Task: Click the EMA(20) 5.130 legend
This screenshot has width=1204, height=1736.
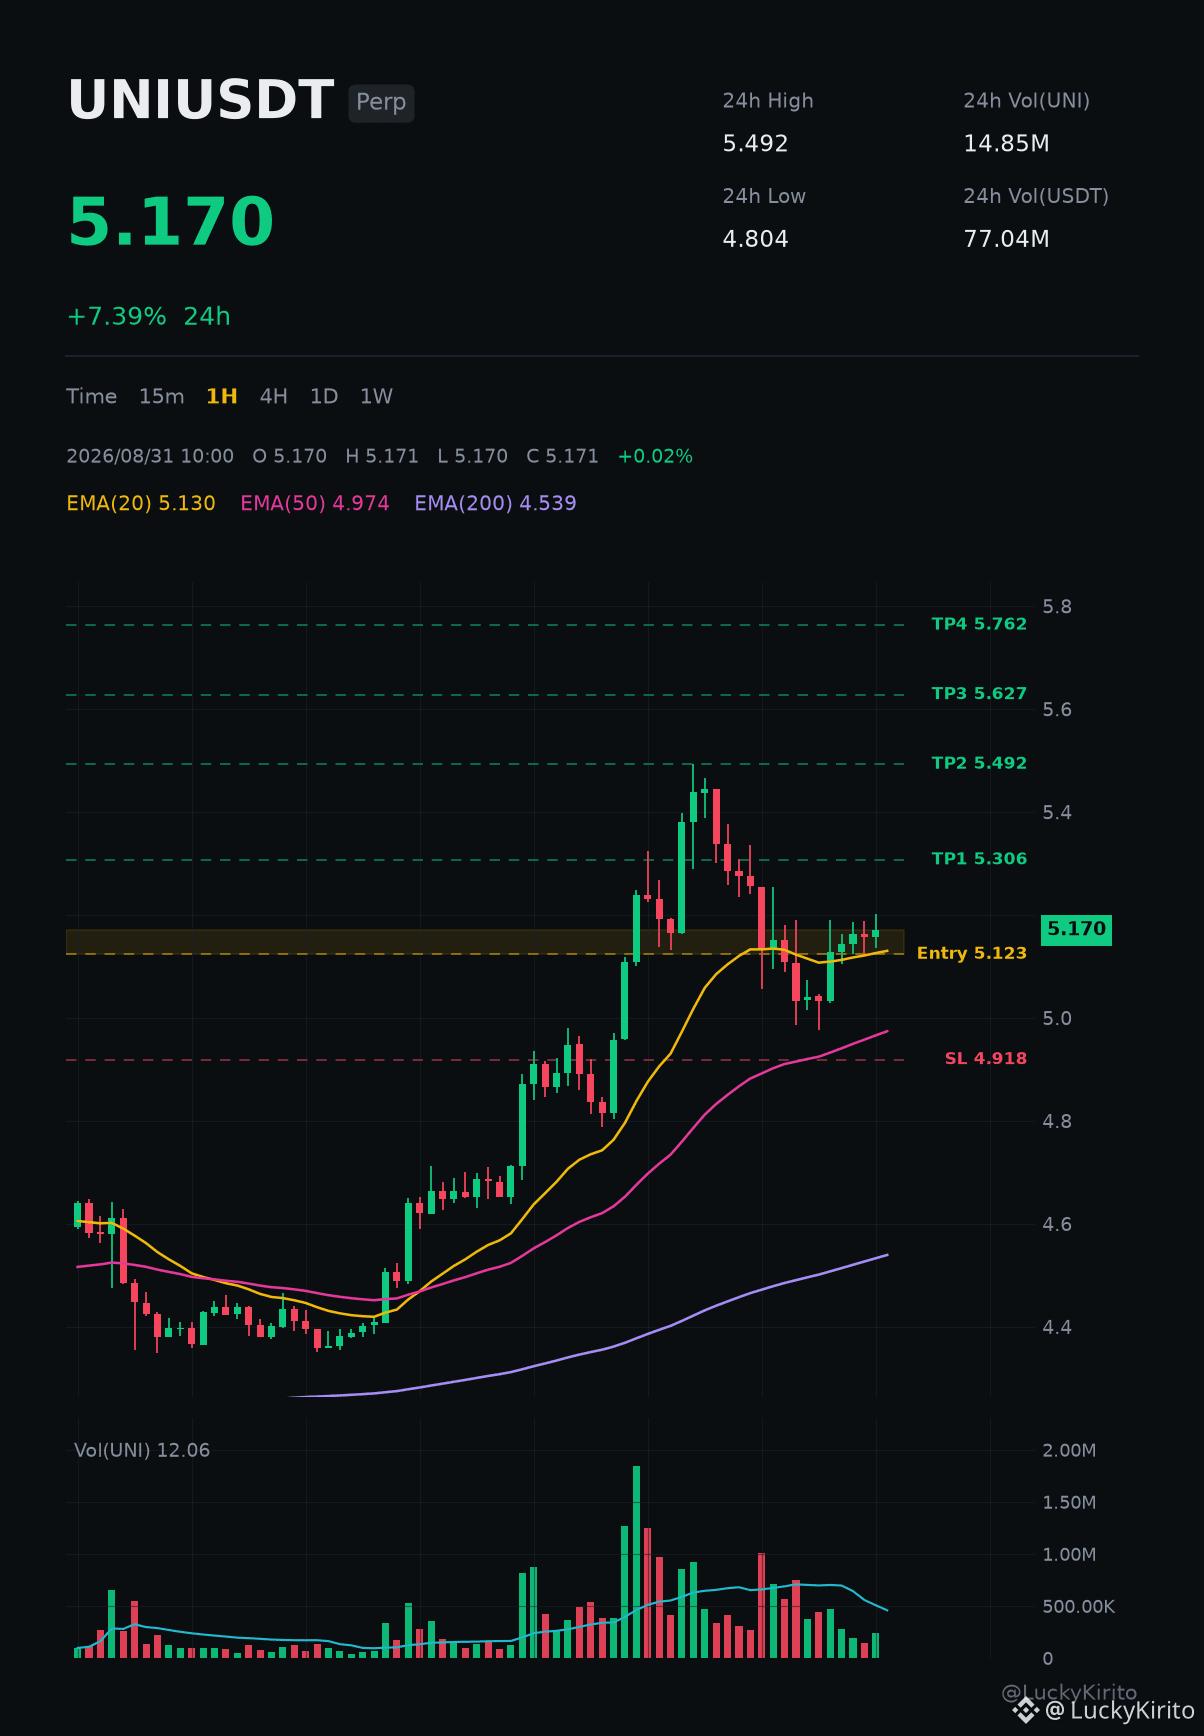Action: (141, 503)
